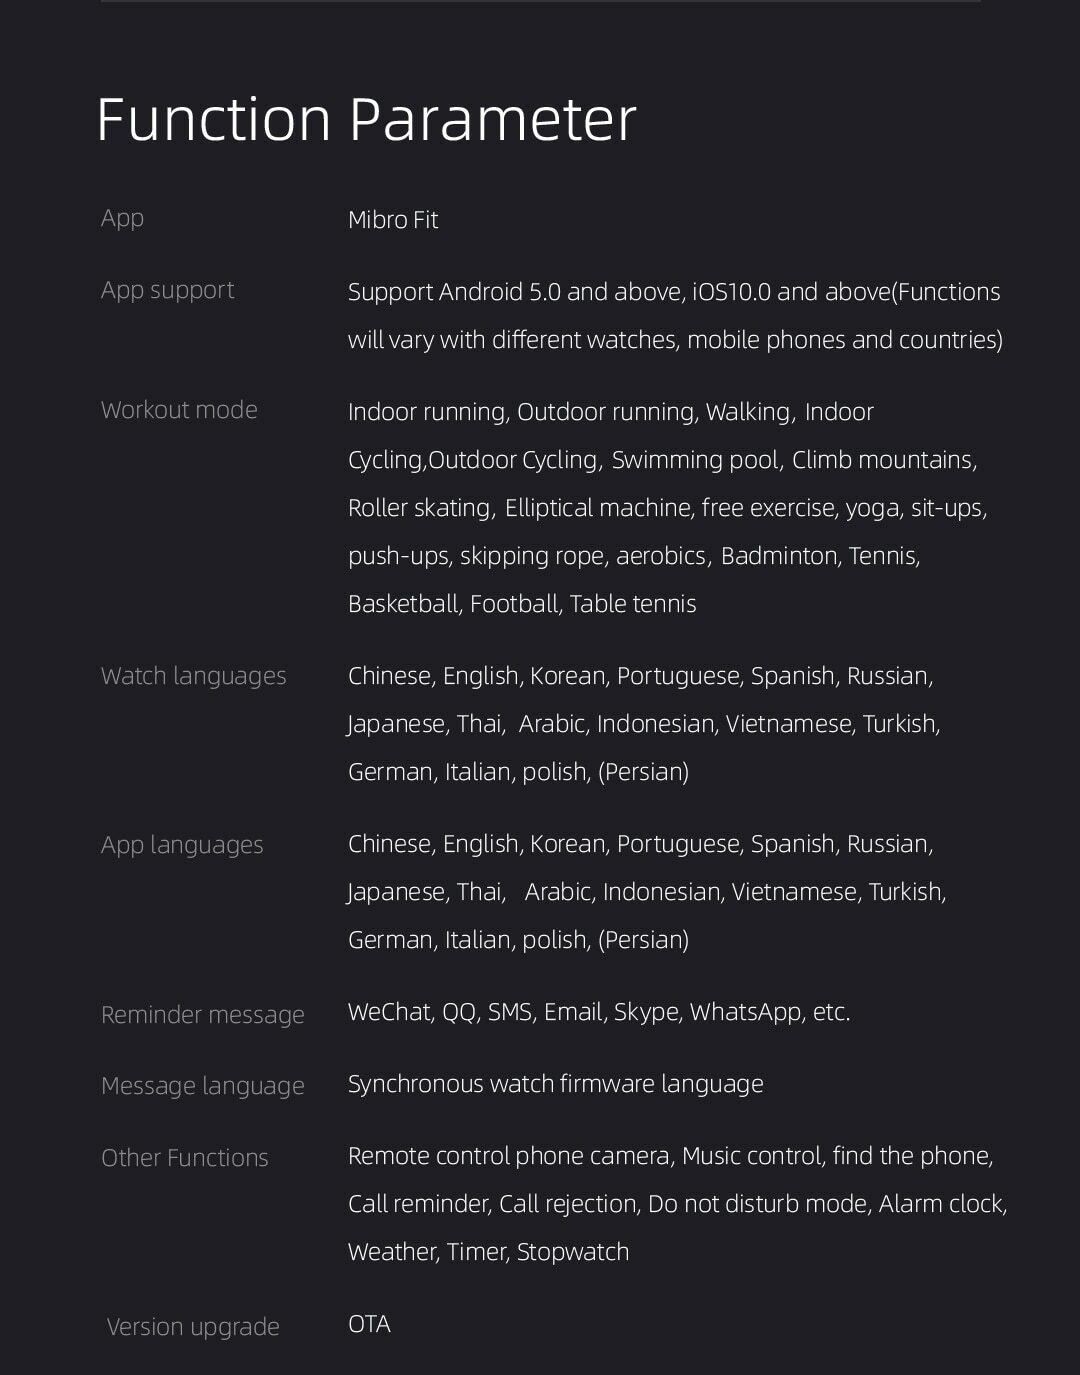
Task: Select the Workout mode label
Action: point(179,410)
